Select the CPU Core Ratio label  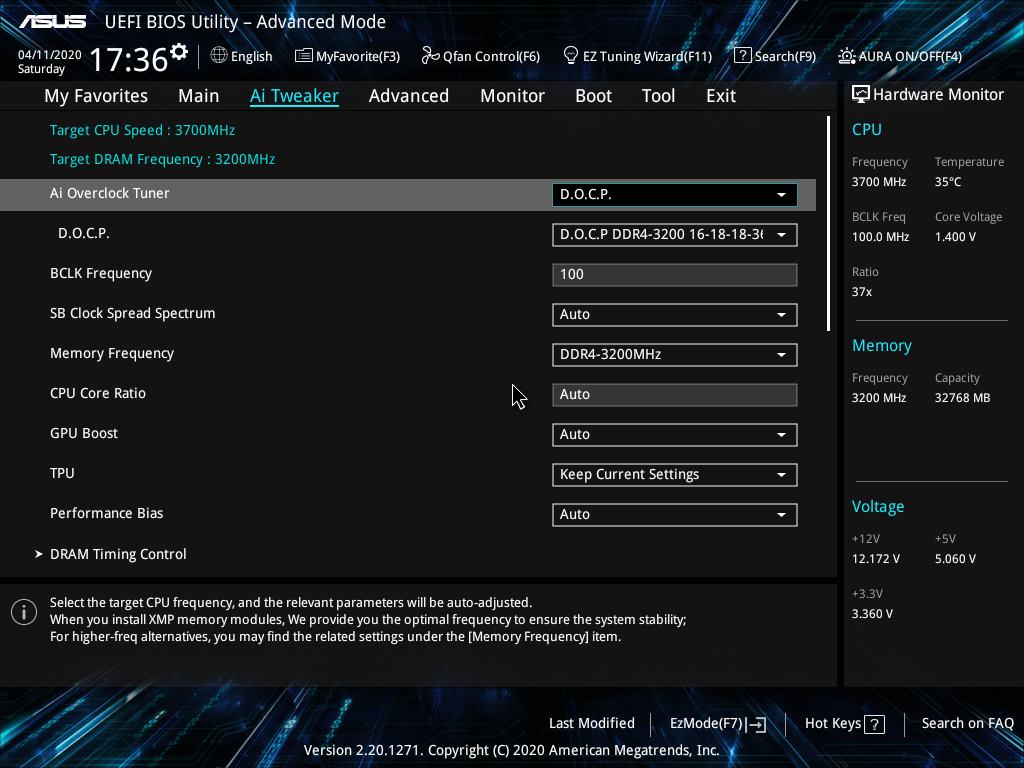98,393
